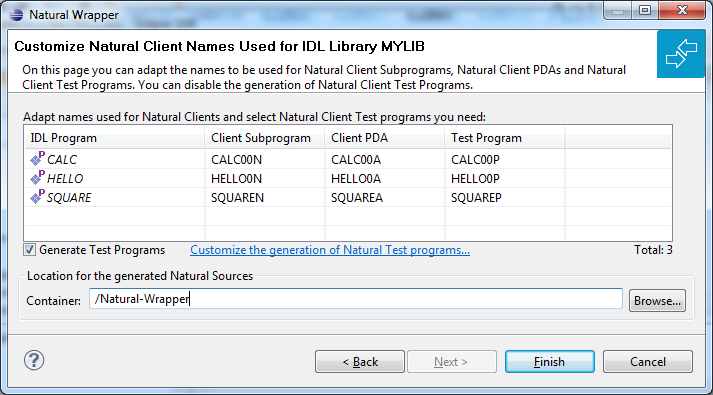Screen dimensions: 713x395
Task: Go to previous page with Back button
Action: [360, 361]
